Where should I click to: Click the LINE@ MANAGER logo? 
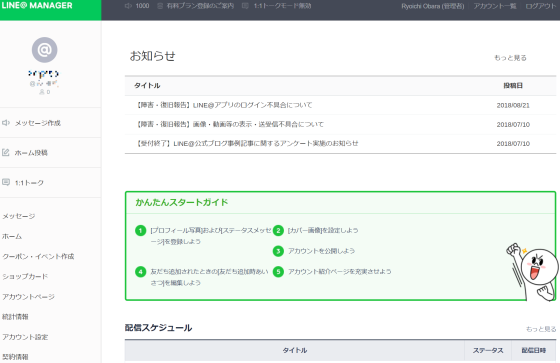coord(37,5)
